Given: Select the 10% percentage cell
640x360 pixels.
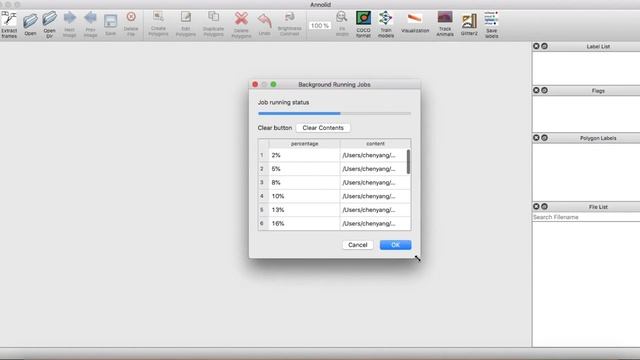Looking at the screenshot, I should [304, 196].
